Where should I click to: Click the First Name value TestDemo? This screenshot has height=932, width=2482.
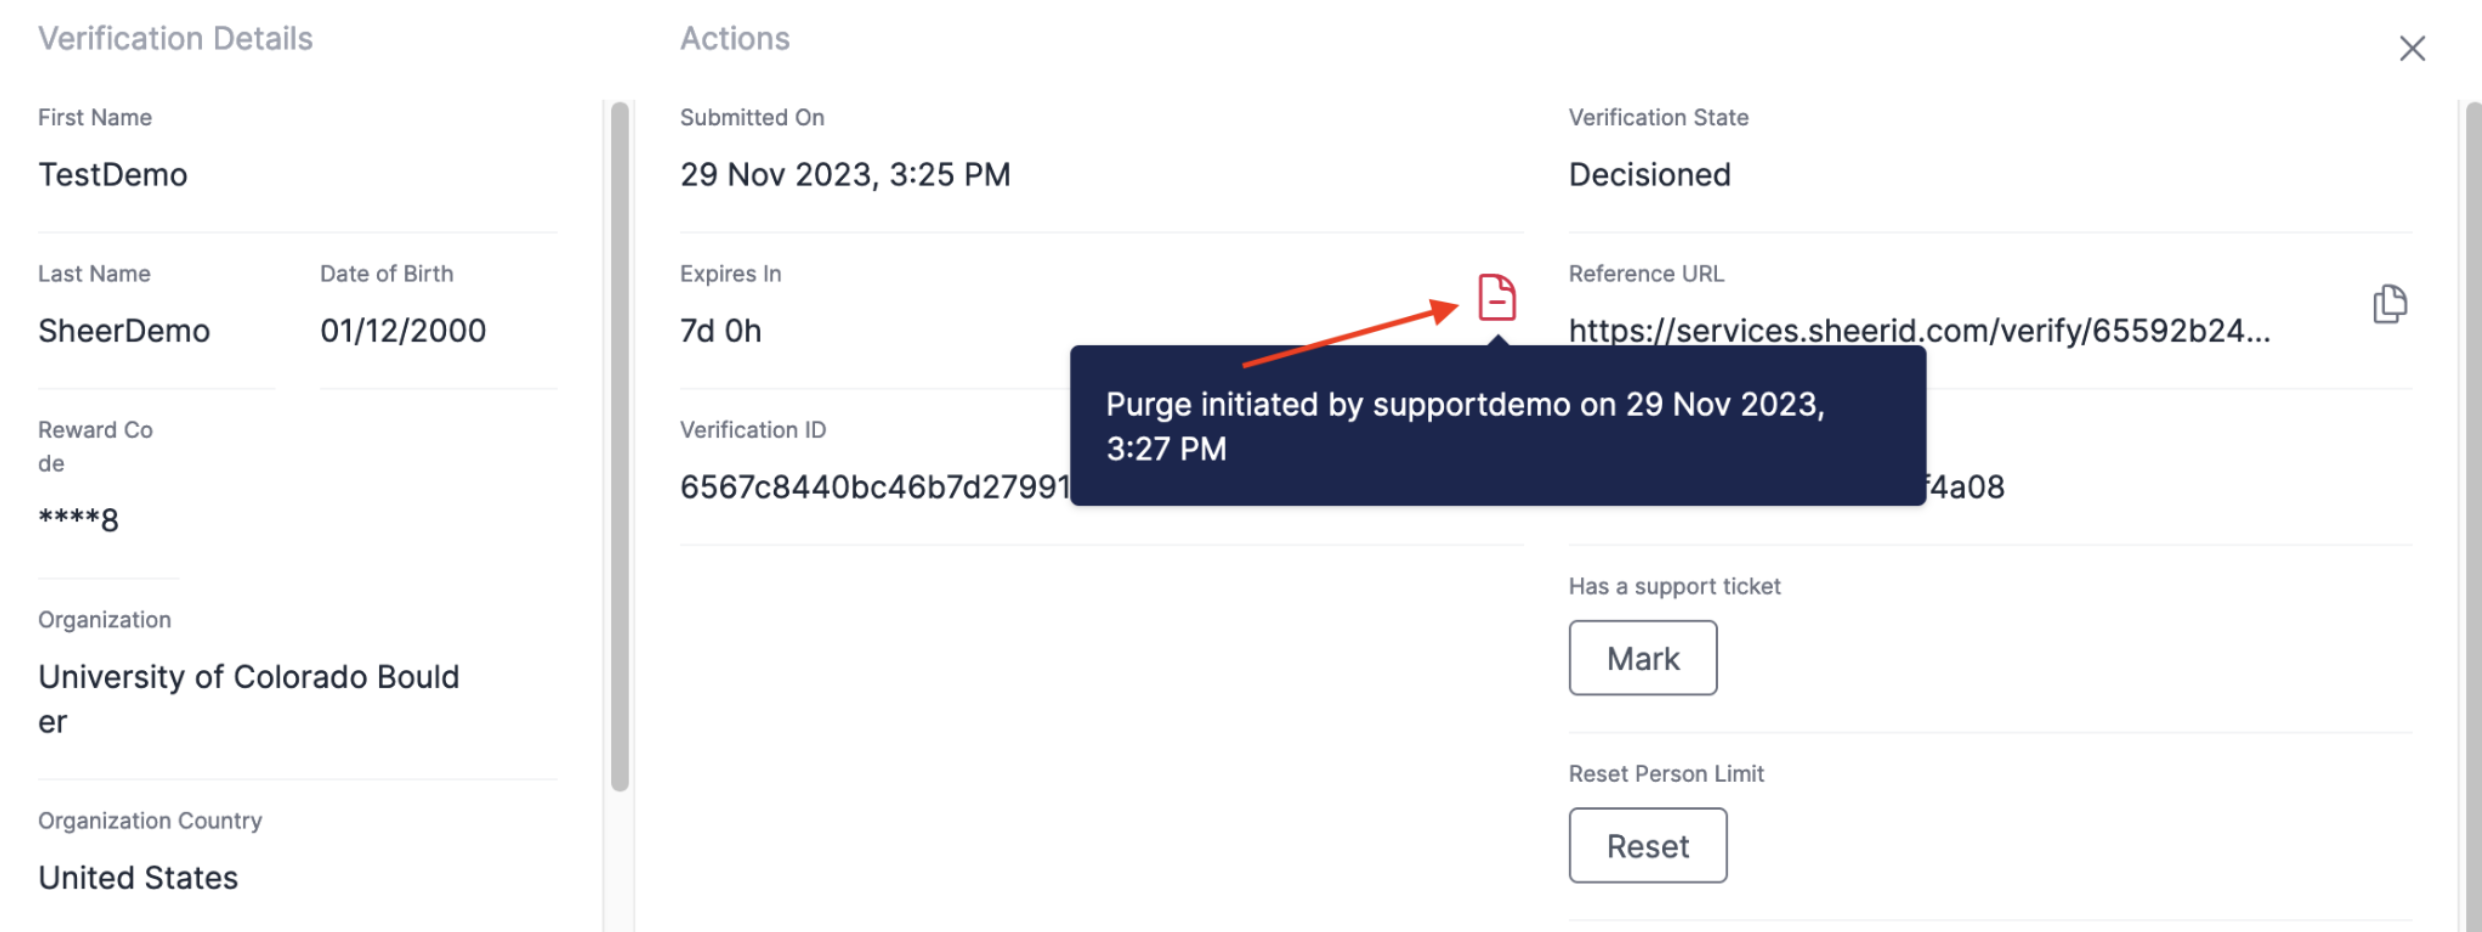[x=113, y=175]
